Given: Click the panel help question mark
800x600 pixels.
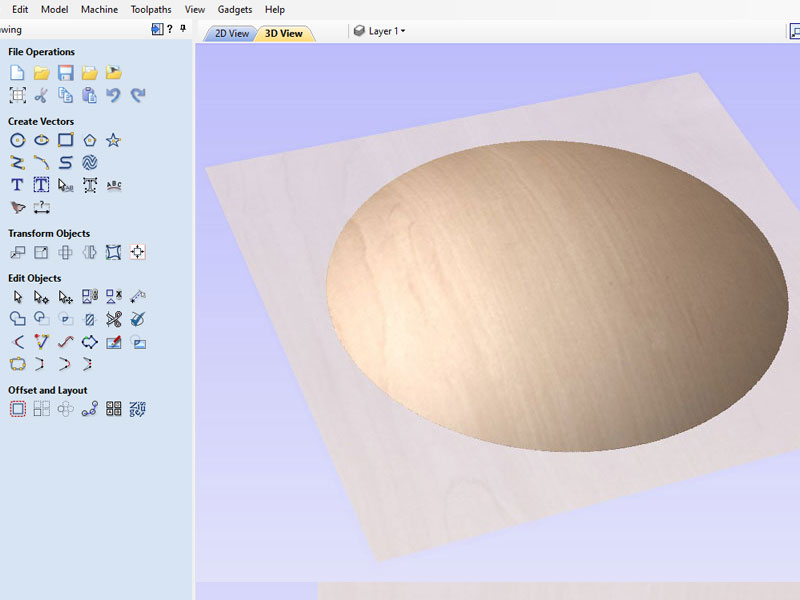Looking at the screenshot, I should [x=170, y=29].
